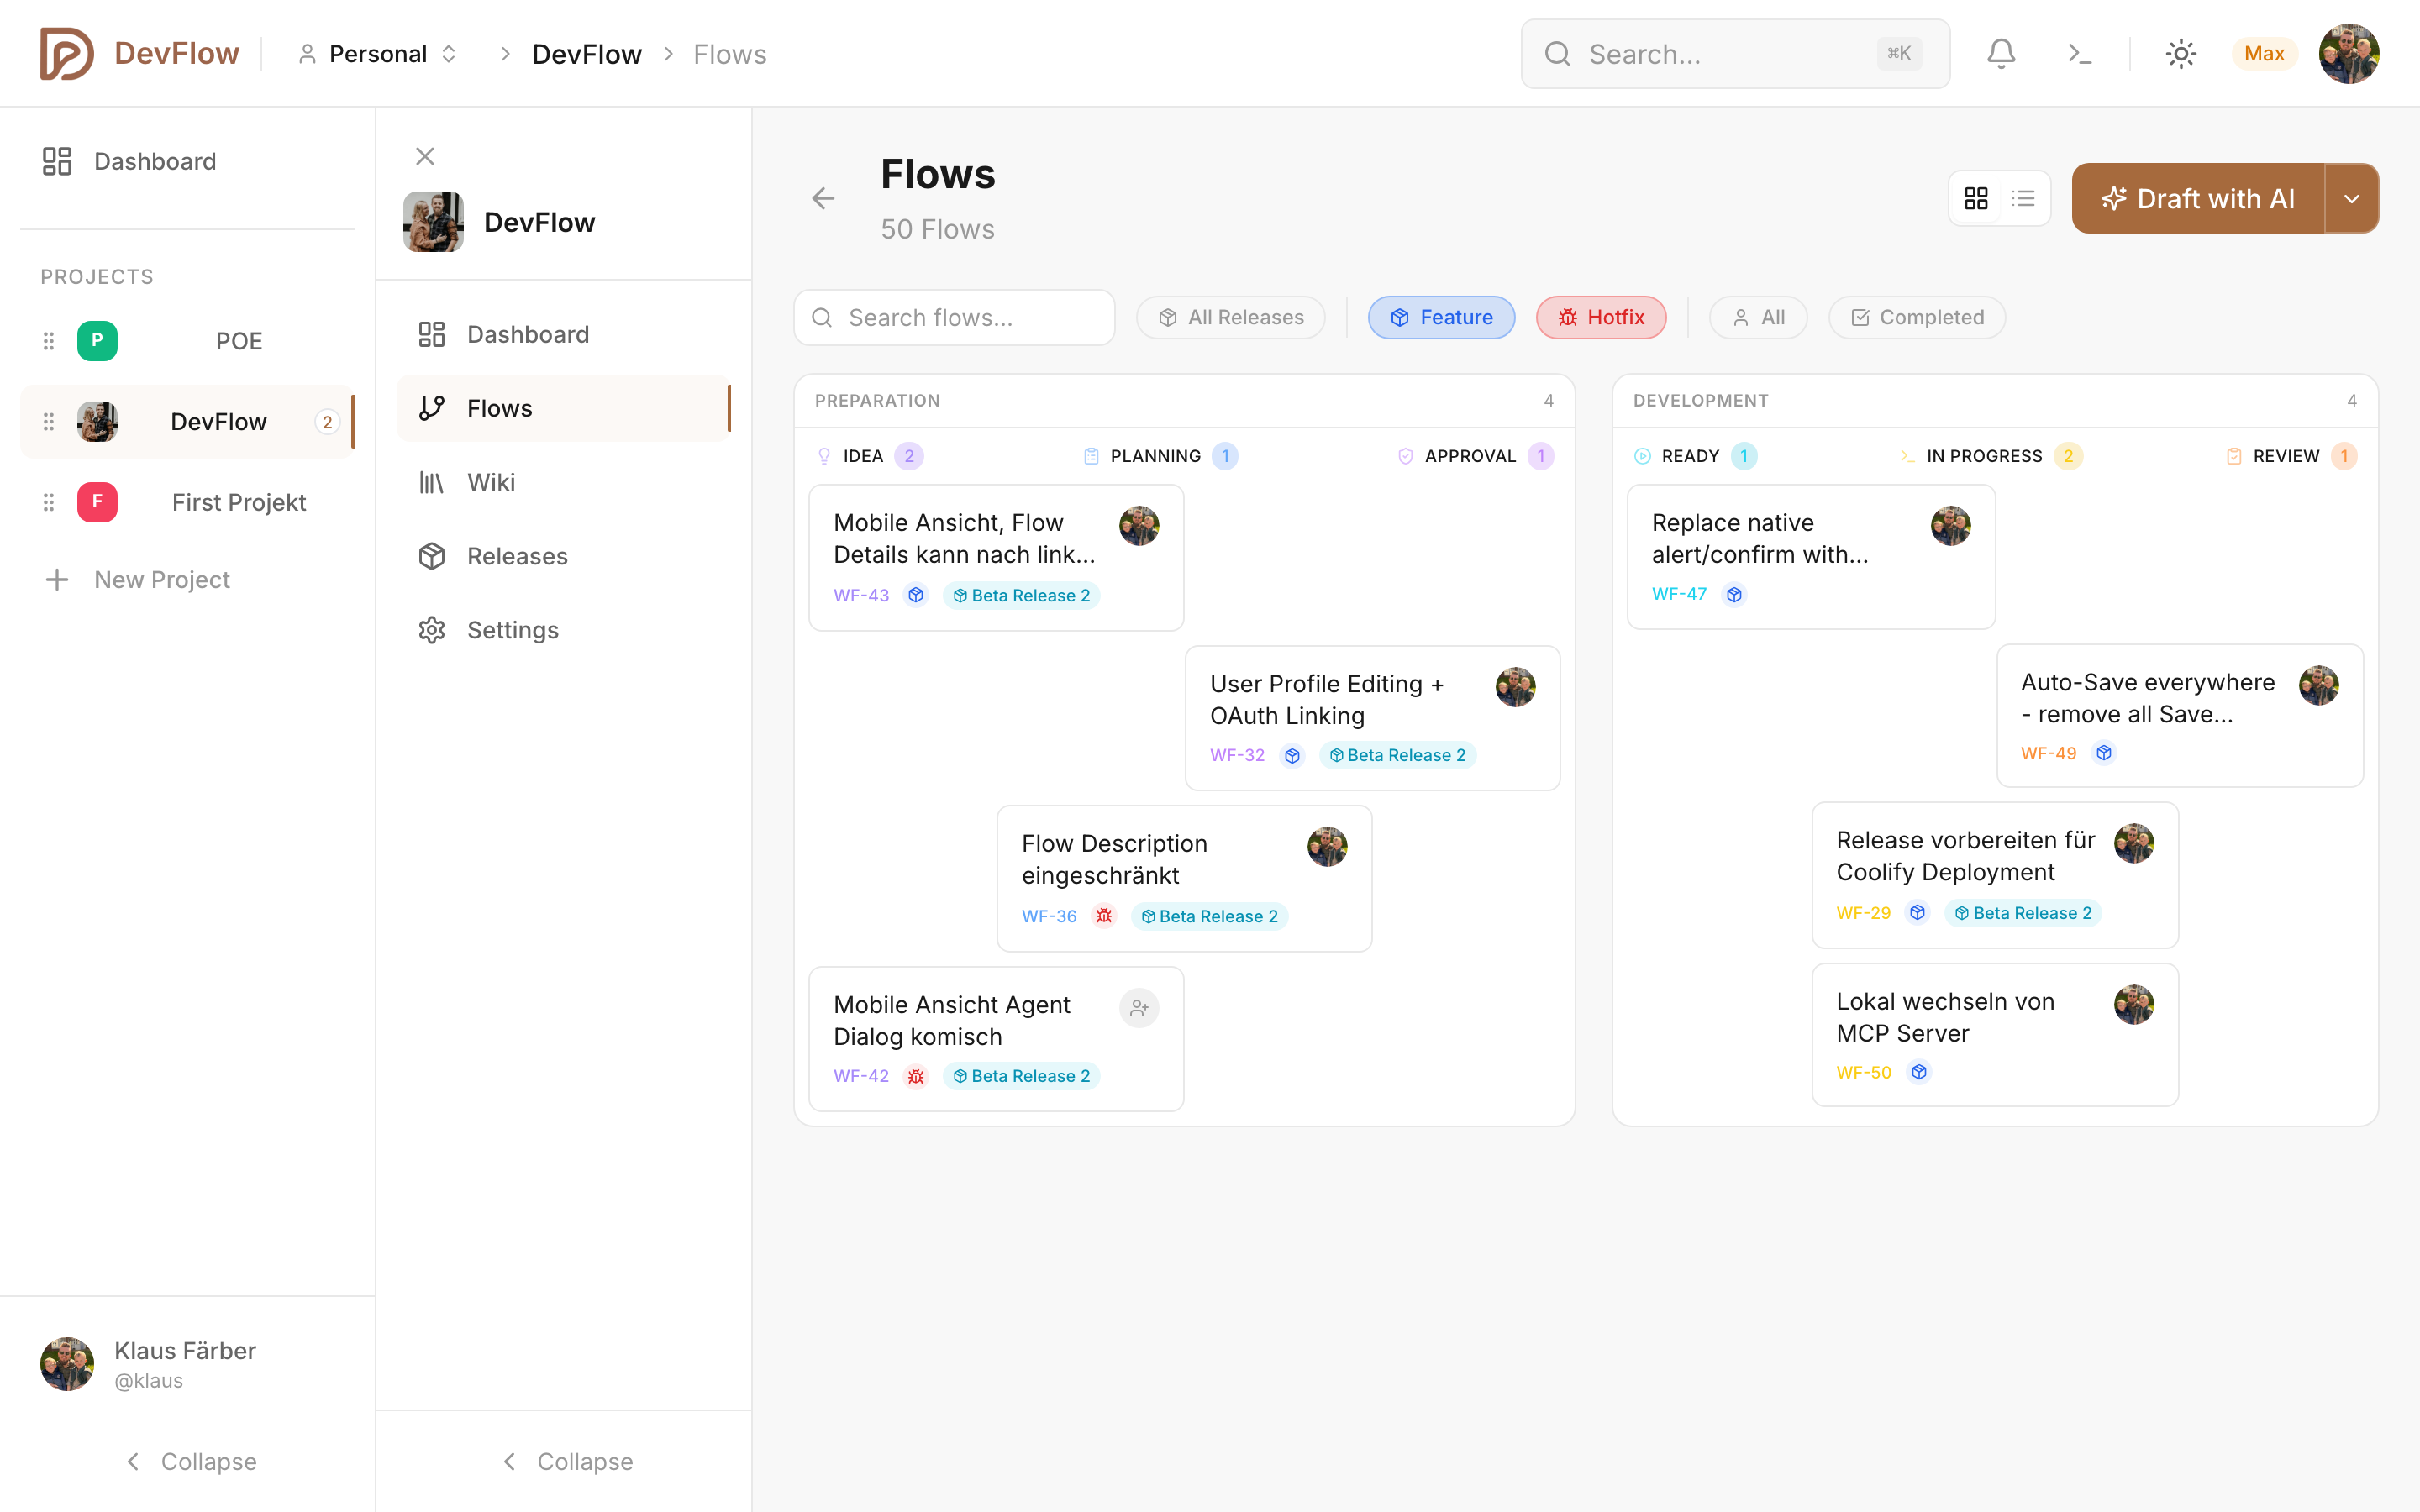Click the drag handle beside POE project
Viewport: 2420px width, 1512px height.
pos(48,341)
